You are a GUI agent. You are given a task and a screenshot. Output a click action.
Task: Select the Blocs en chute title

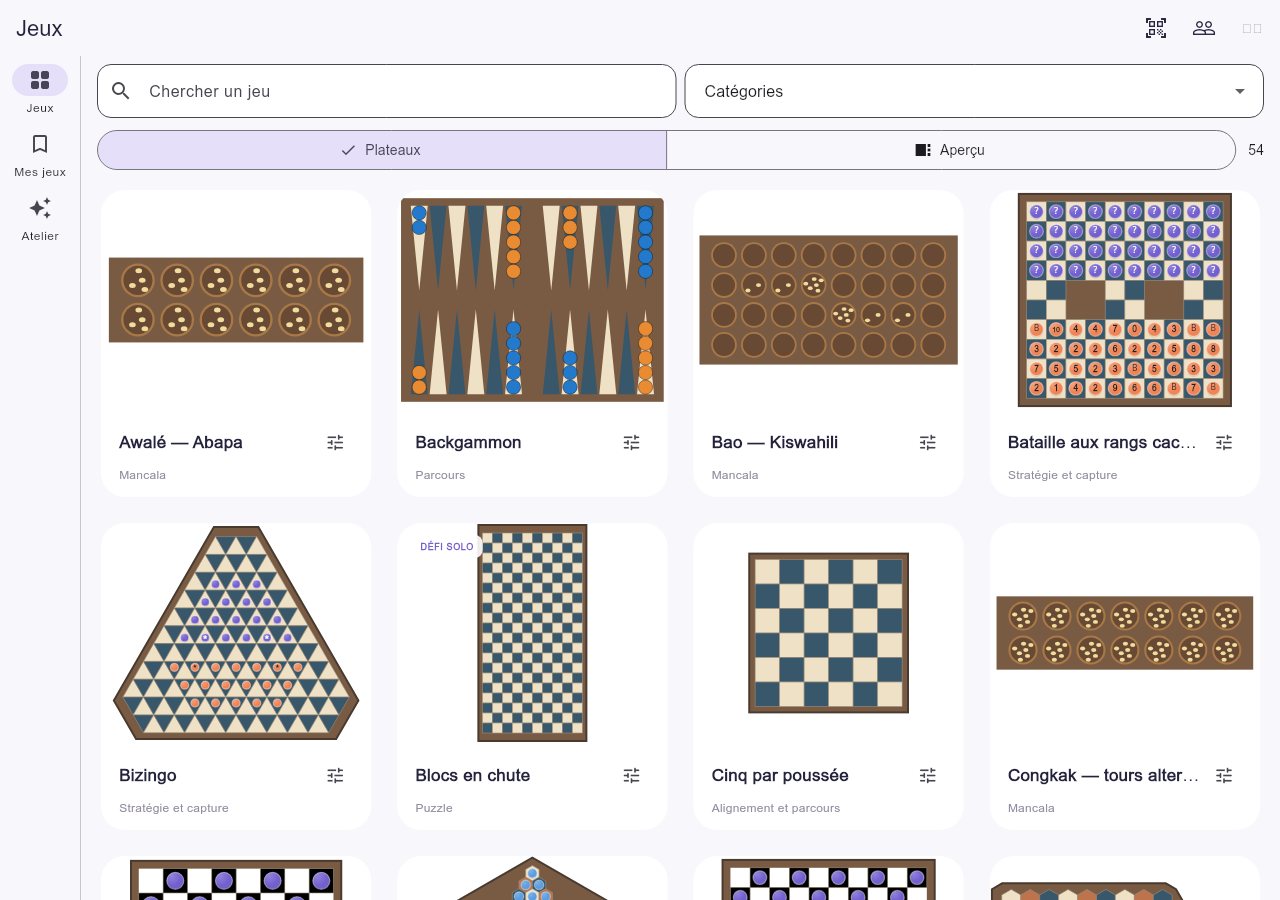point(473,775)
